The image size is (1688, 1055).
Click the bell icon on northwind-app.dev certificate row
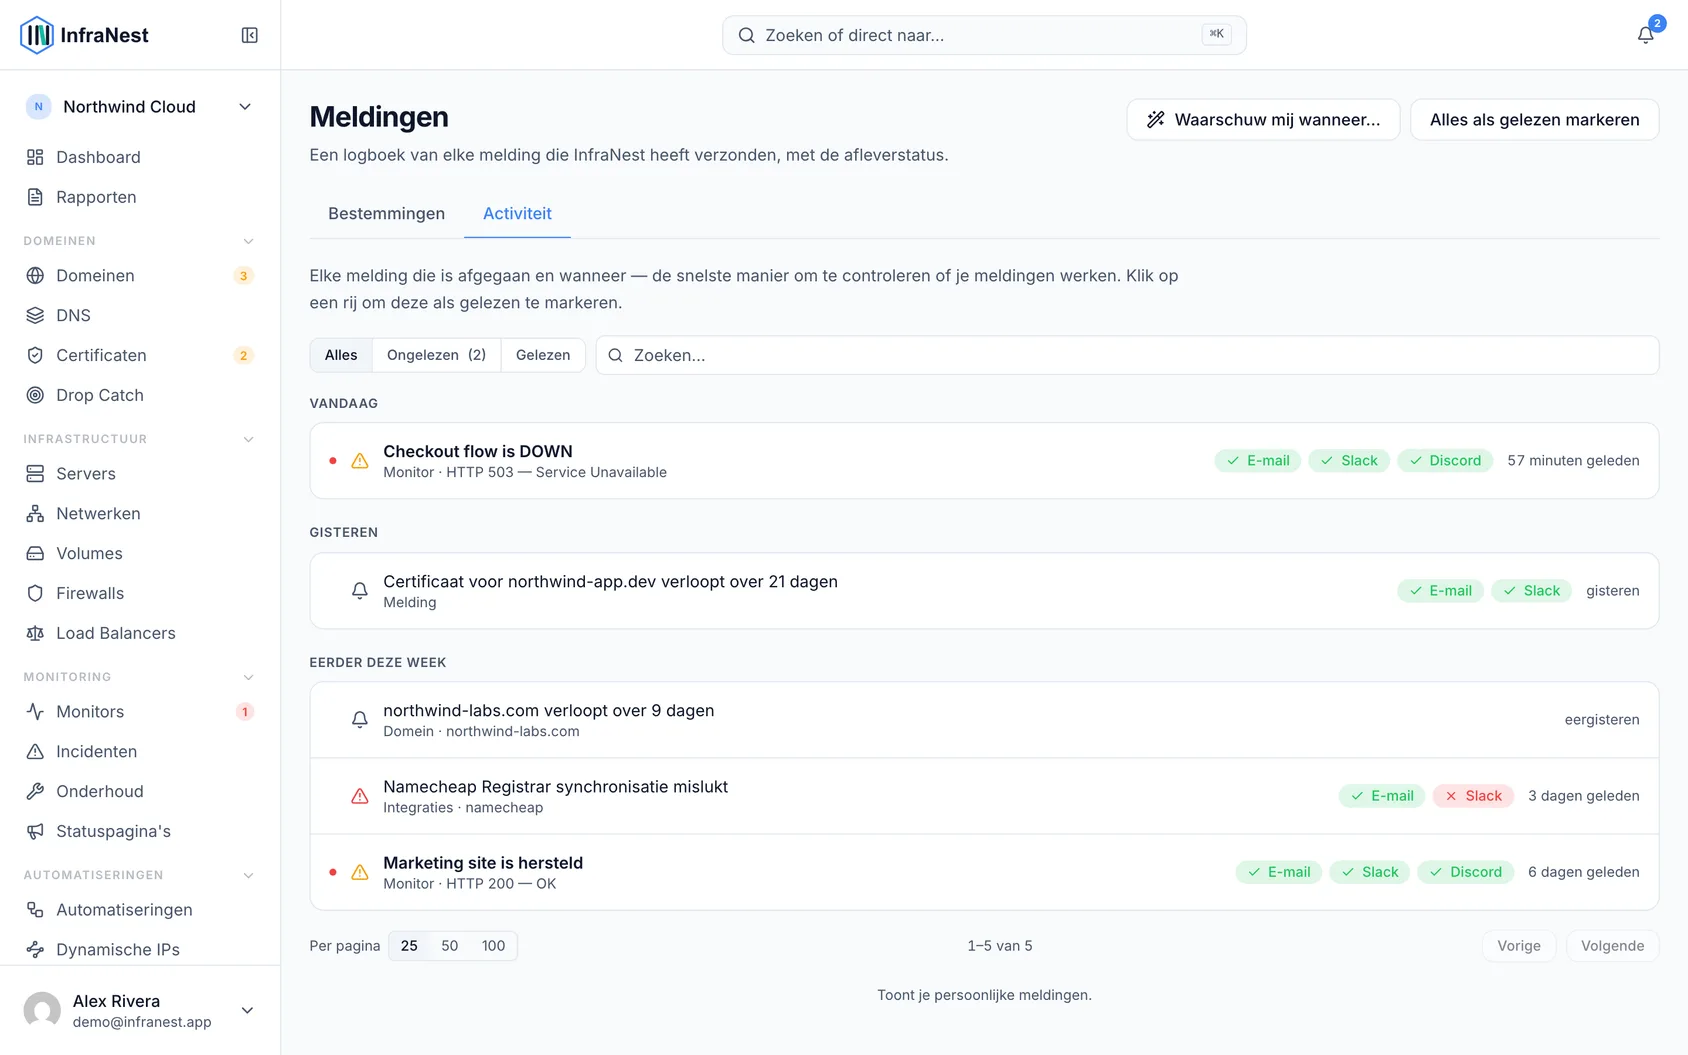(x=360, y=591)
